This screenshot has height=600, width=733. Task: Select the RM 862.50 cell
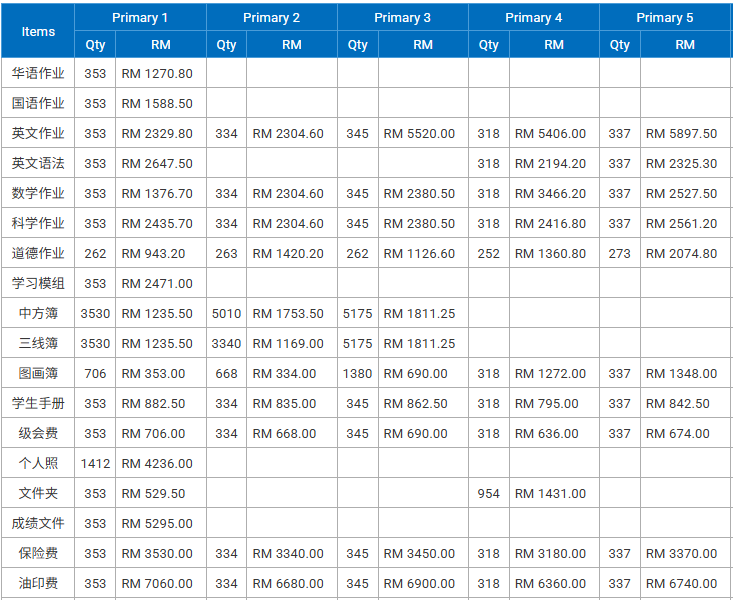(x=423, y=403)
